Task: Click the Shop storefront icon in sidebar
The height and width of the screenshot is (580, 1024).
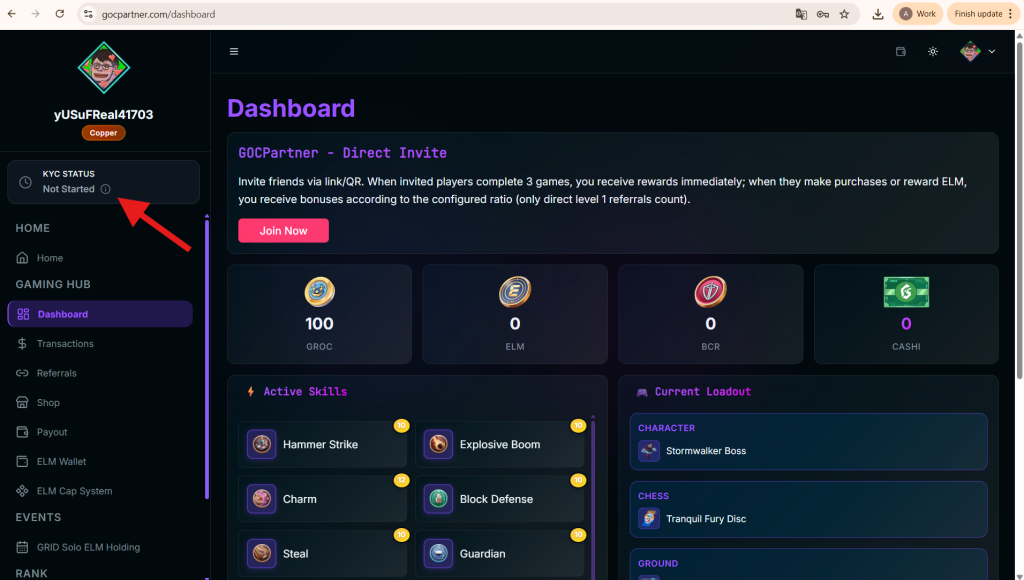Action: [23, 403]
